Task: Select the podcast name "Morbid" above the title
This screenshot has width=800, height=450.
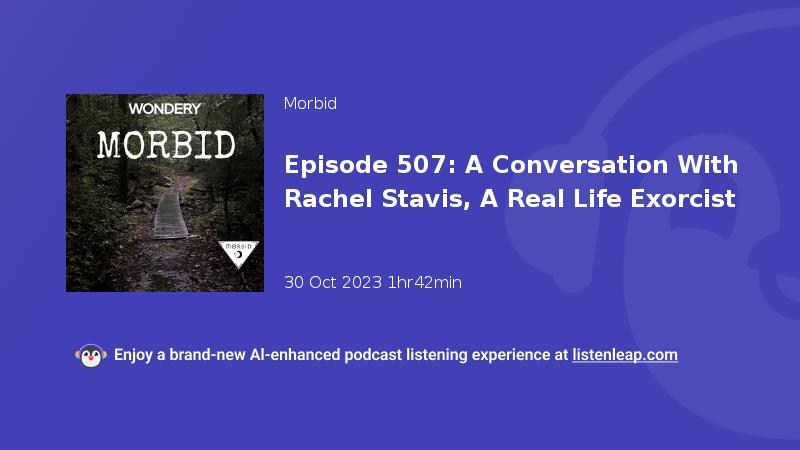Action: pos(310,104)
